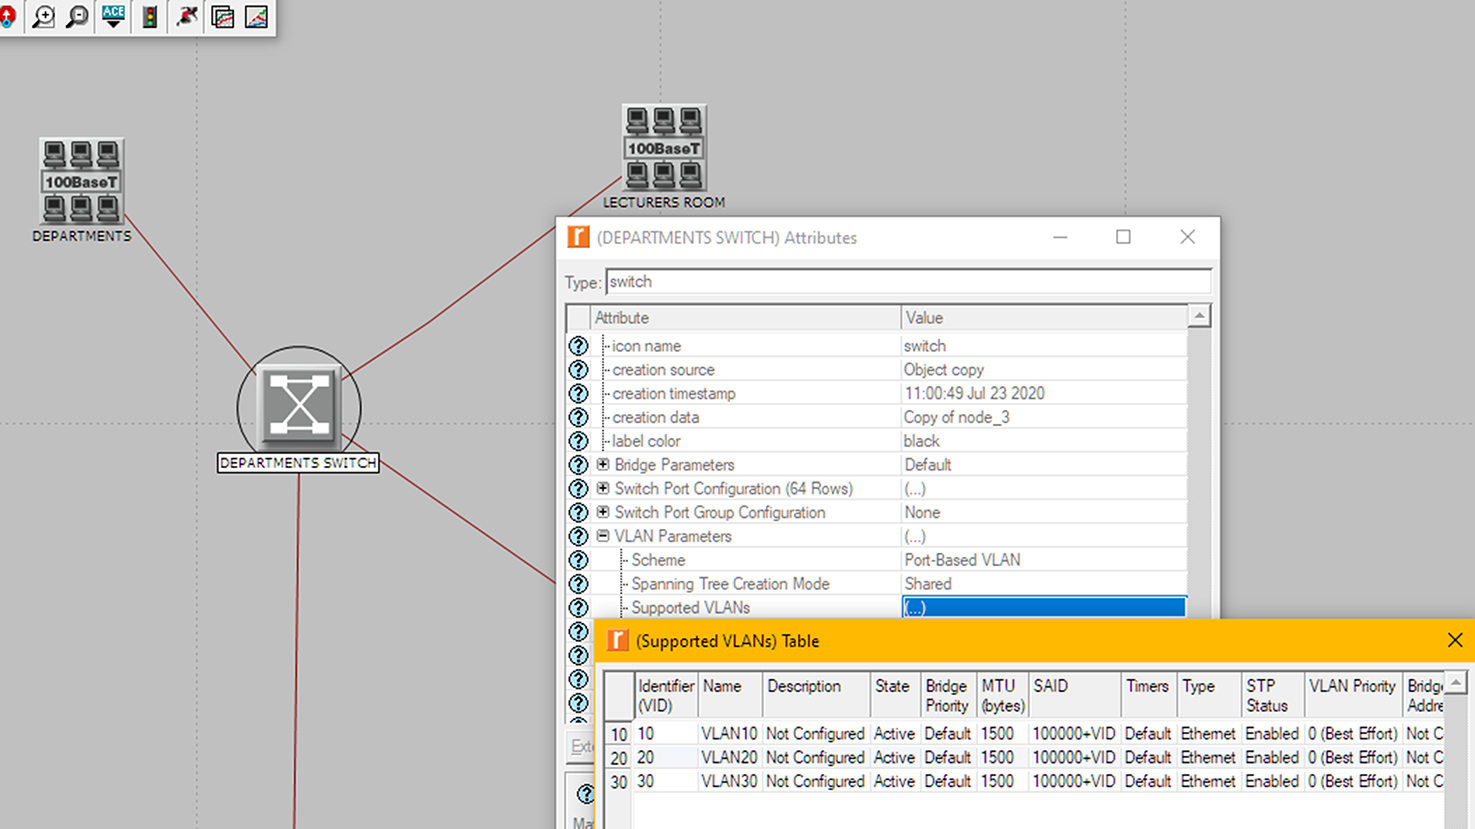The width and height of the screenshot is (1475, 829).
Task: Collapse the VLAN Parameters group
Action: 603,536
